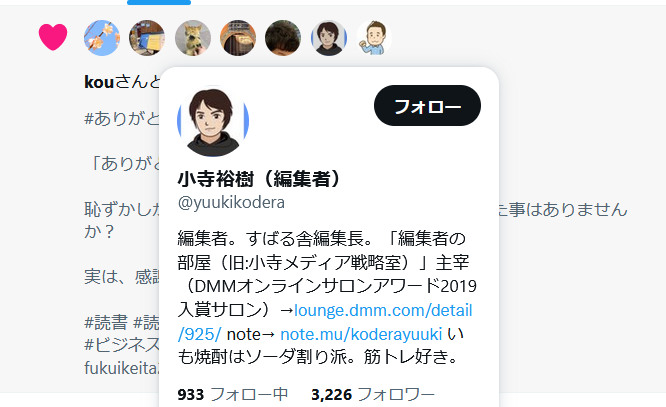Open the cartoon fist-pump man avatar
This screenshot has width=666, height=407.
coord(374,38)
